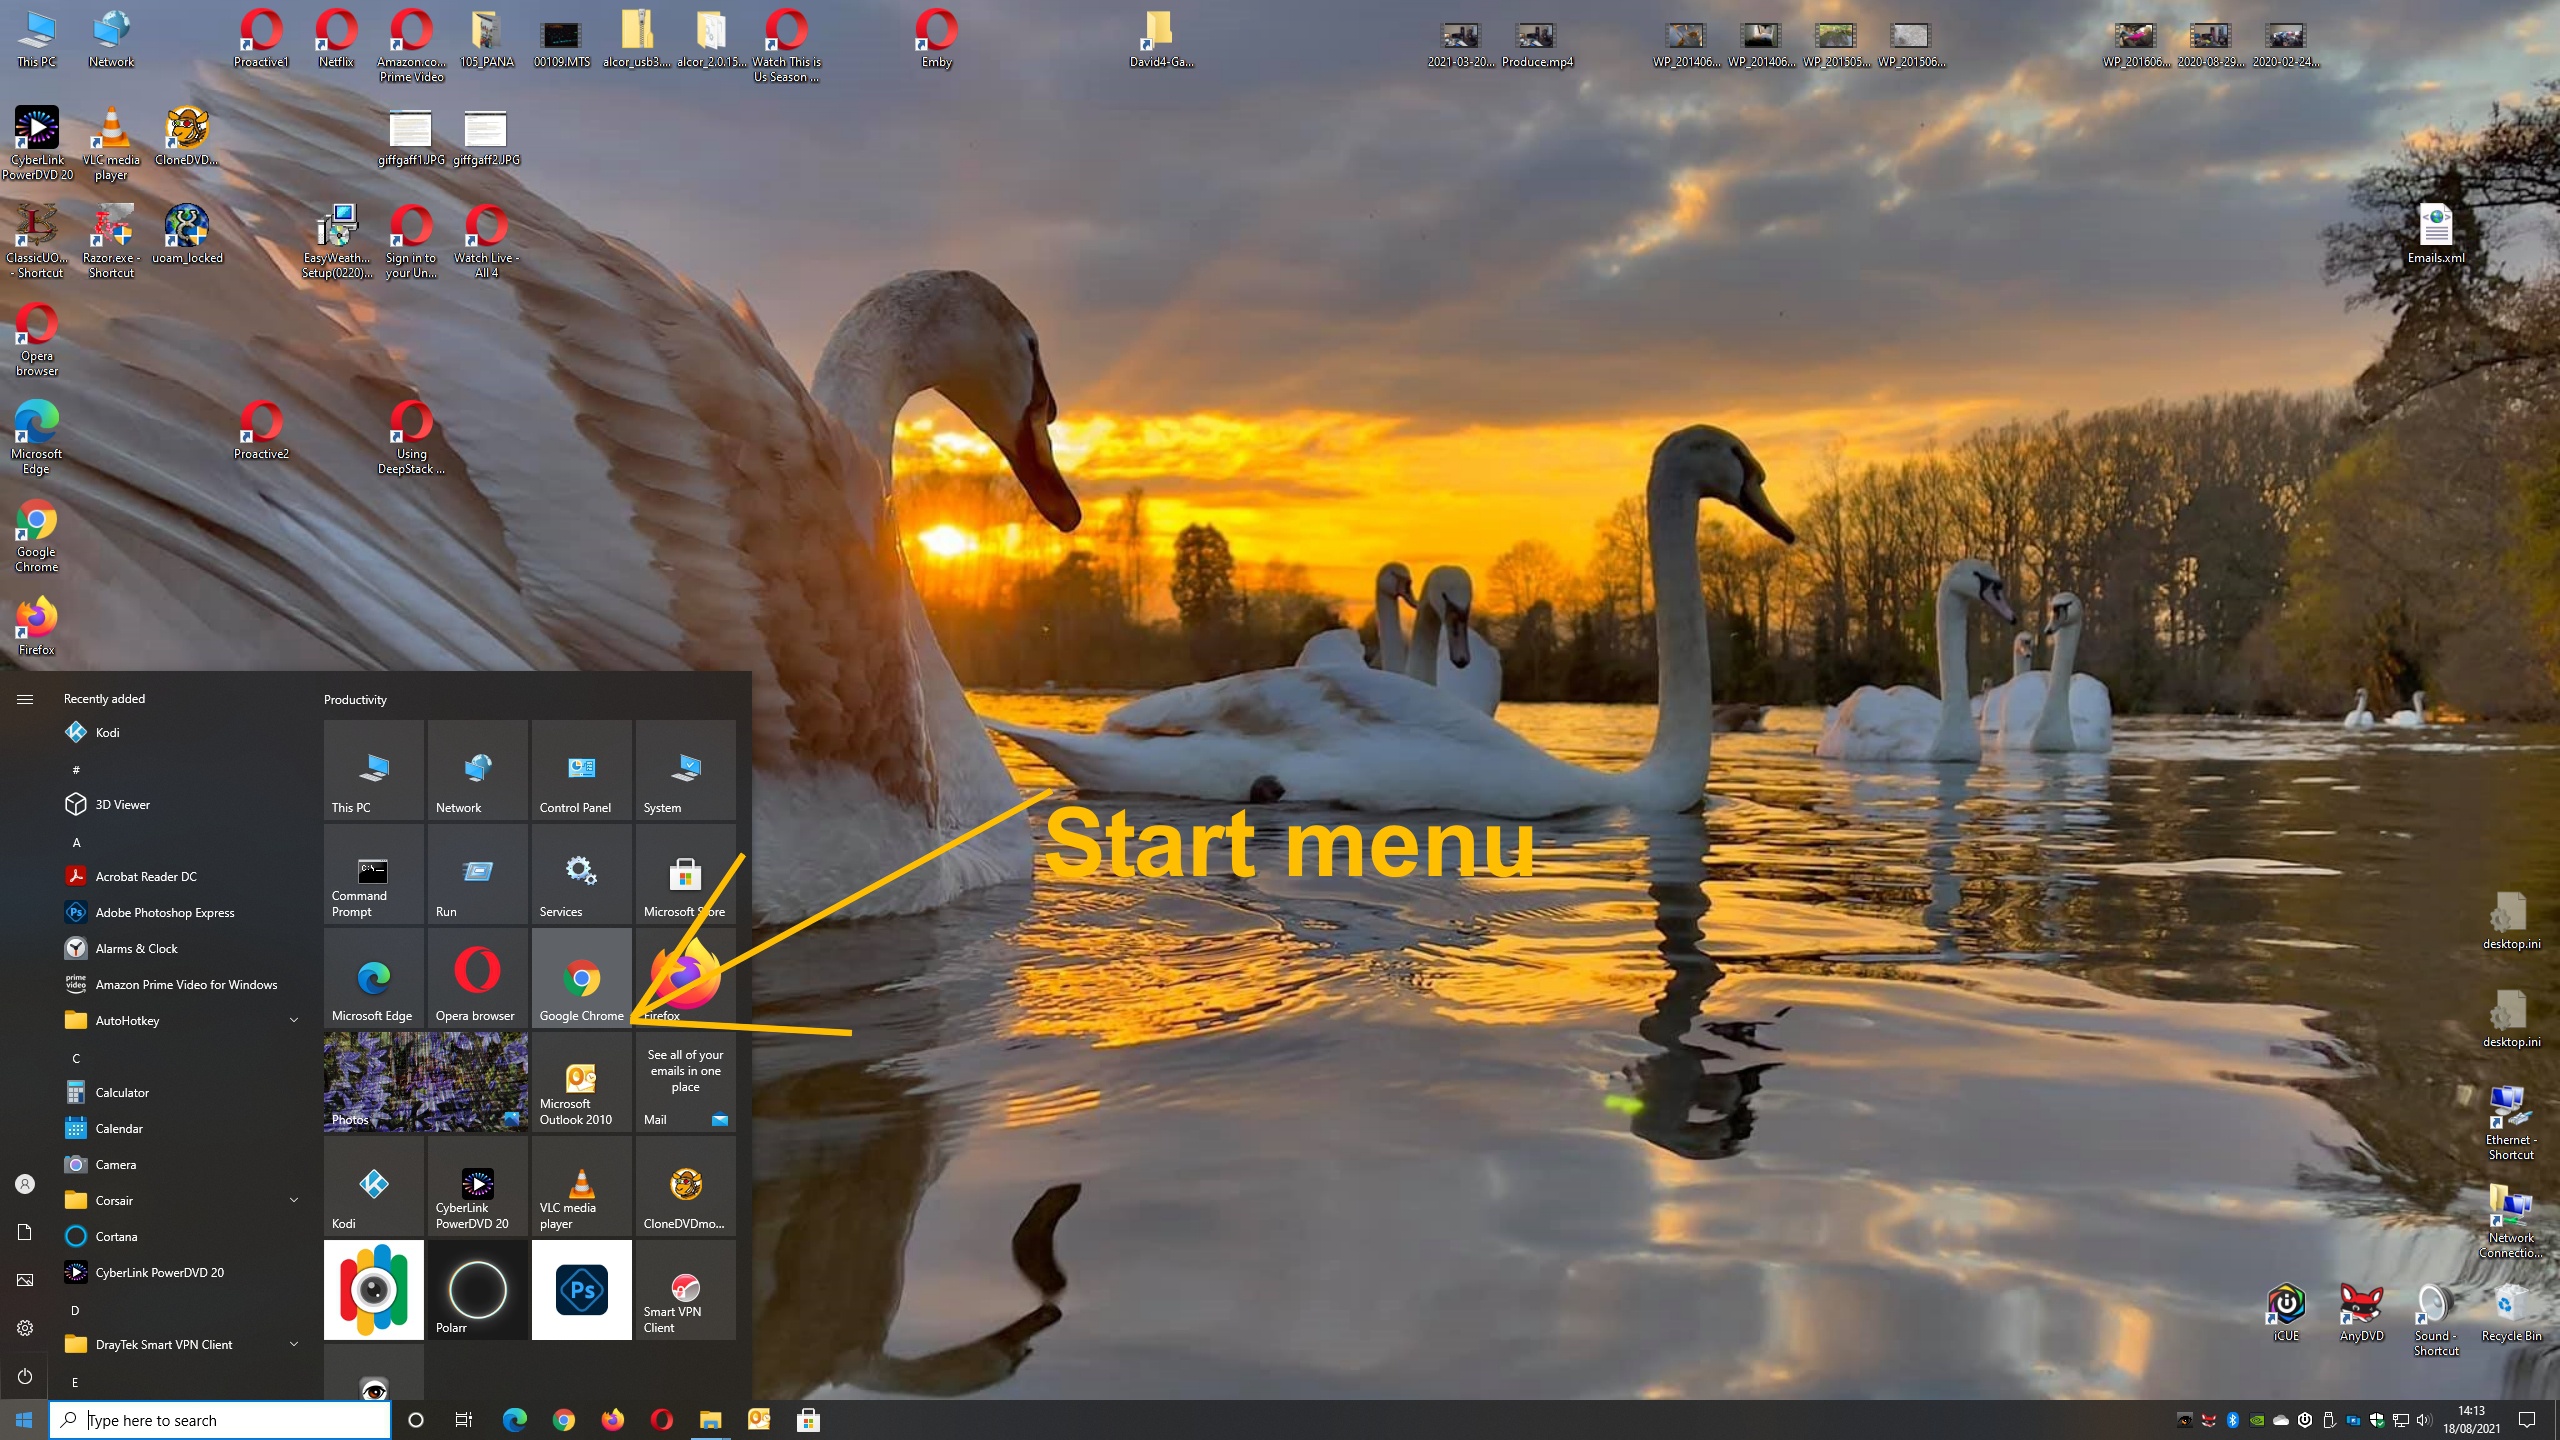Expand the Corsair folder in app list
Image resolution: width=2560 pixels, height=1440 pixels.
pos(293,1201)
